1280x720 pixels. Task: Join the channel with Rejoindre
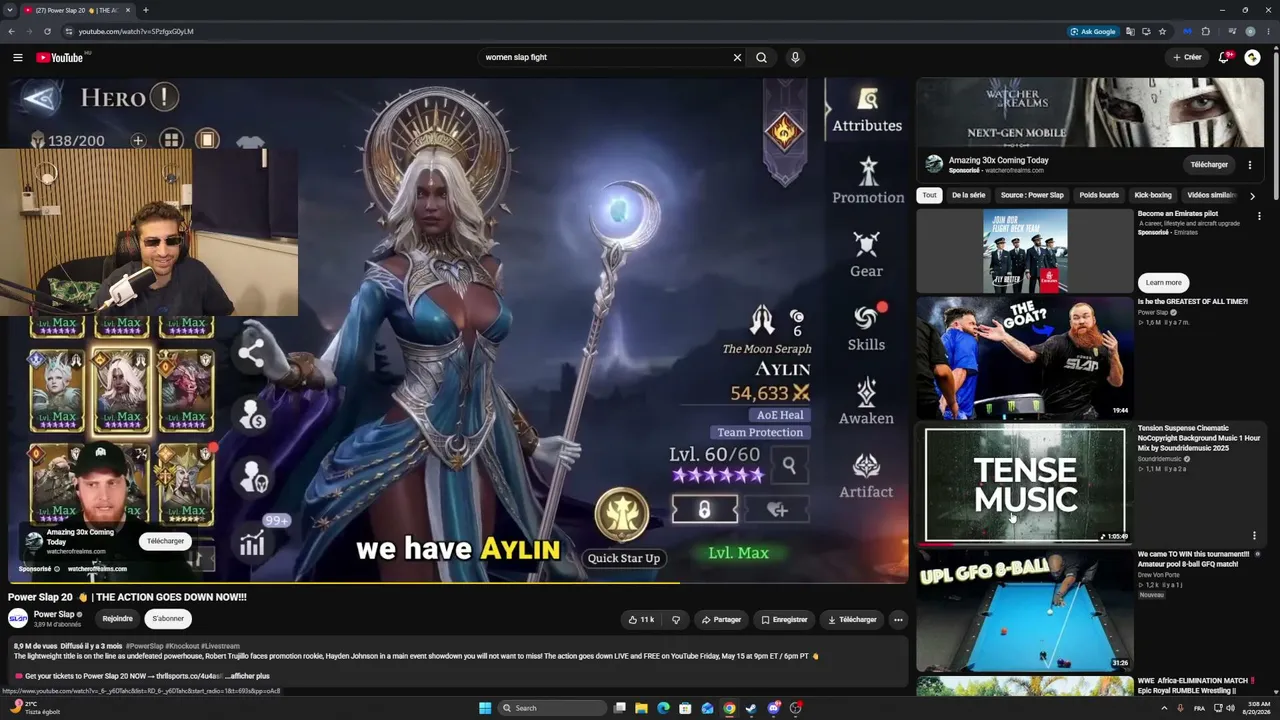coord(117,619)
